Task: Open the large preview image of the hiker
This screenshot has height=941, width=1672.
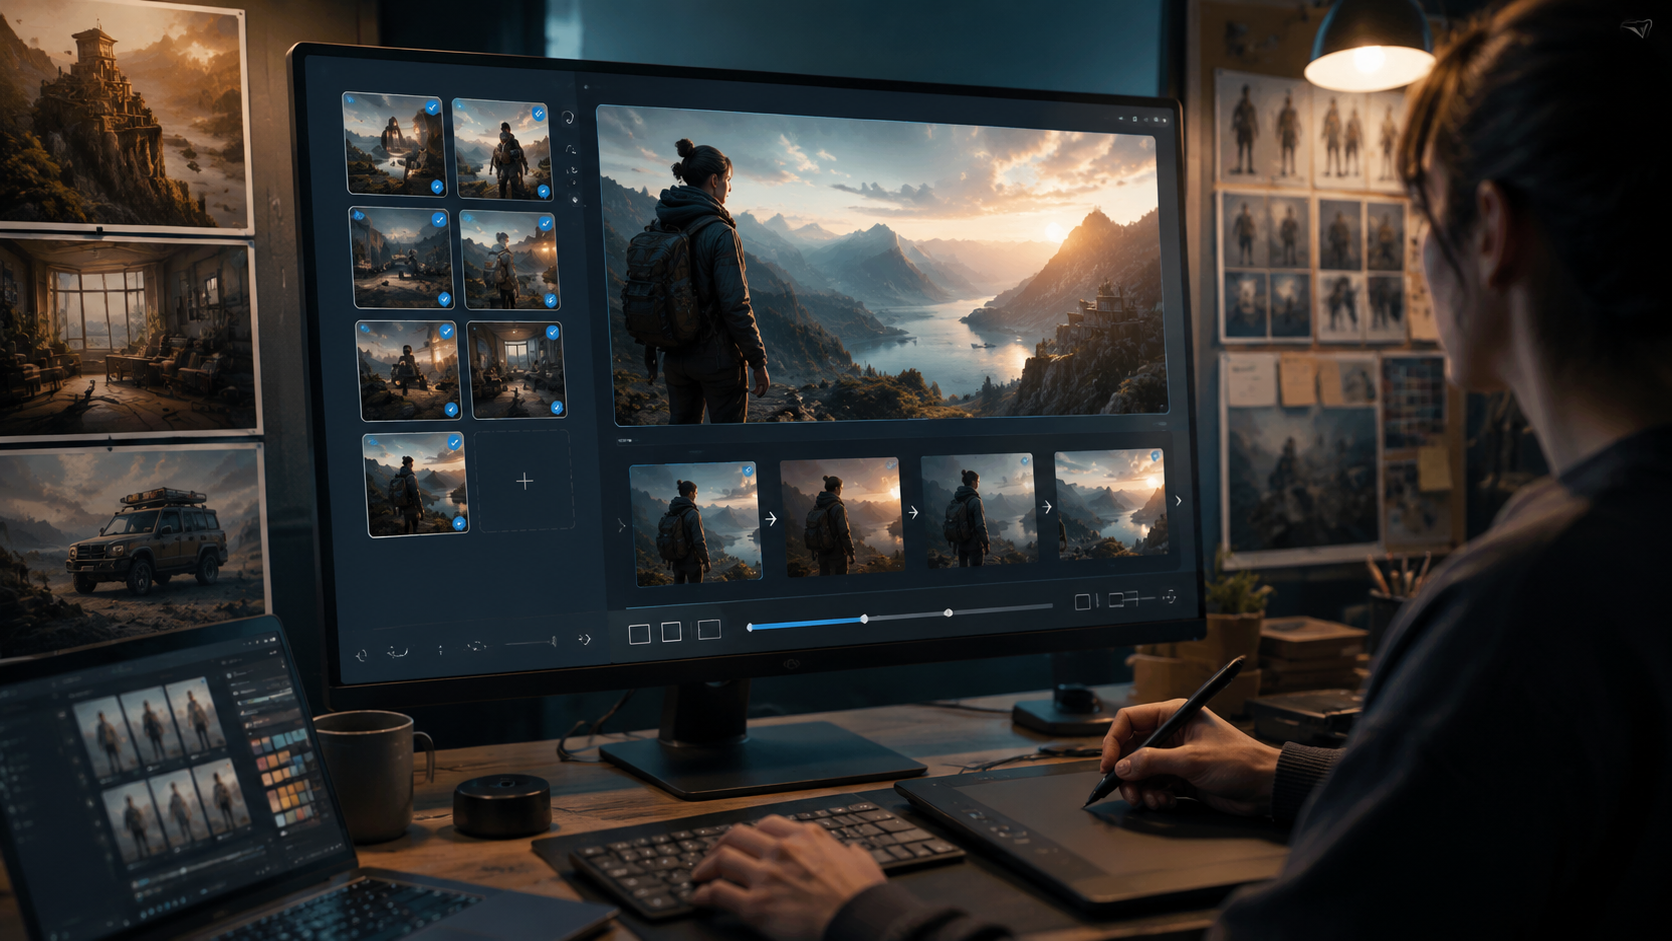Action: [x=883, y=265]
